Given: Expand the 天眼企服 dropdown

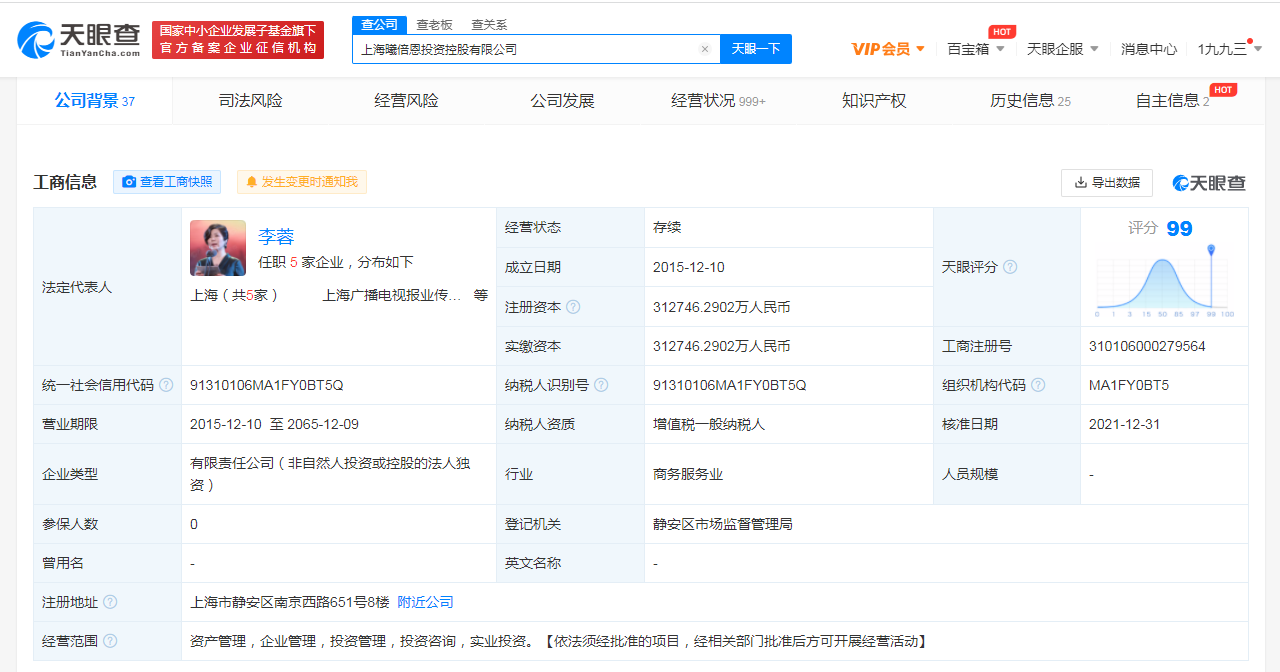Looking at the screenshot, I should coord(1063,49).
